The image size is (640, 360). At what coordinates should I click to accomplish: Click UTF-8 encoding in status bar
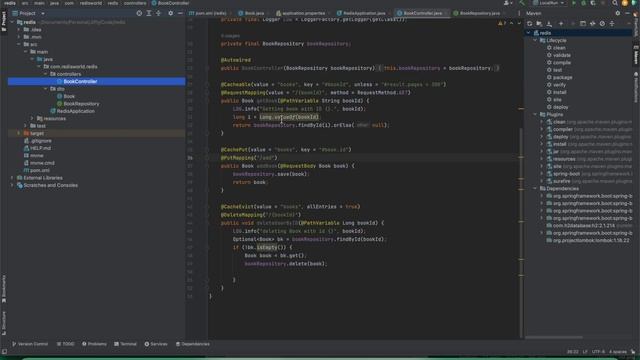(598, 351)
